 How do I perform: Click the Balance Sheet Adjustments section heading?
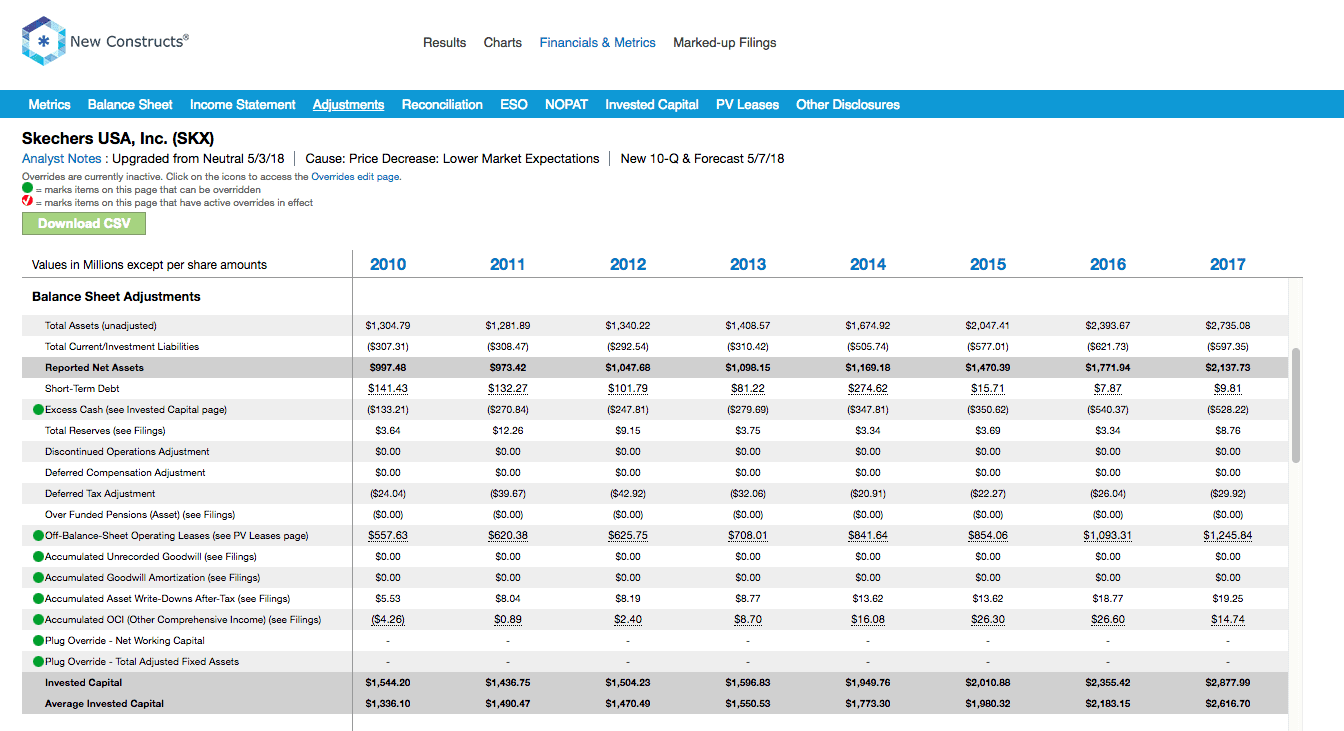pos(116,296)
